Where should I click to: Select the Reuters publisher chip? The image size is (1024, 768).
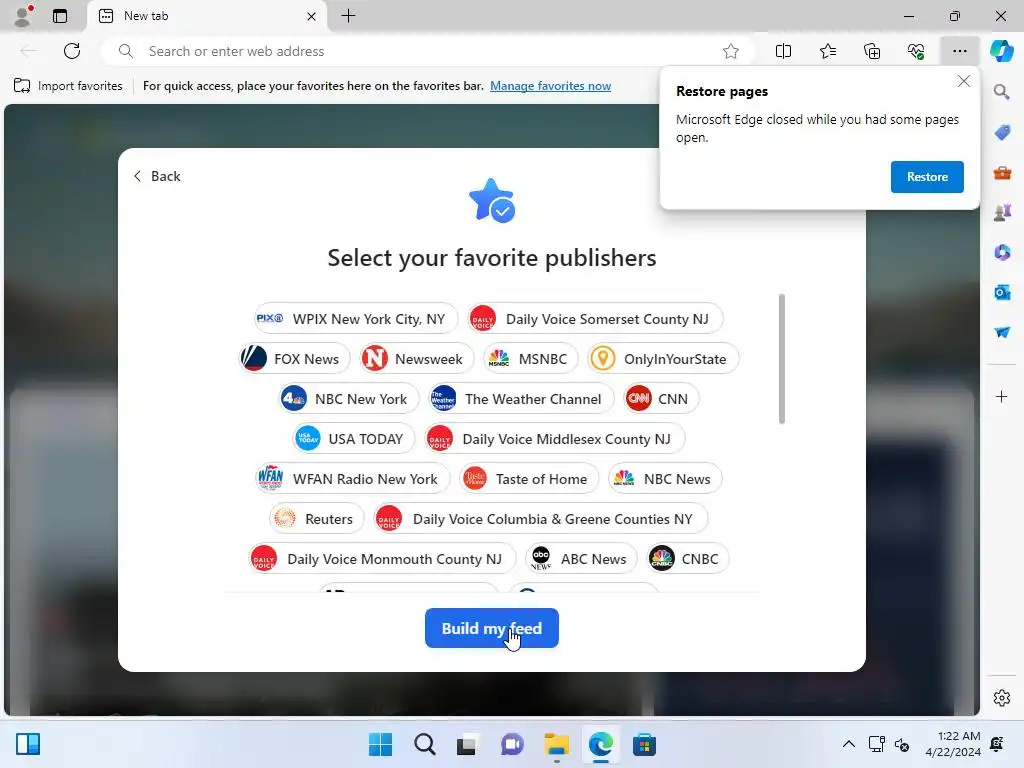coord(316,519)
